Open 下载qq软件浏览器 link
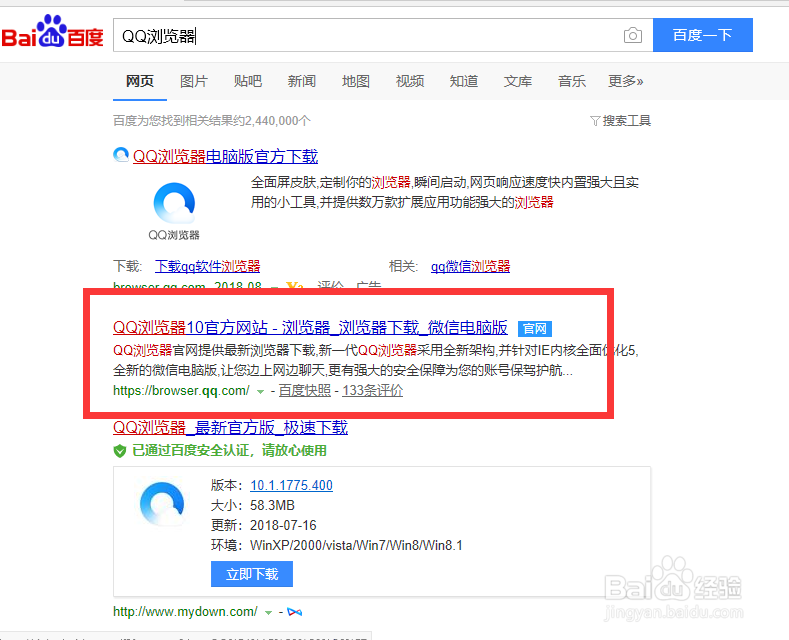 click(207, 266)
